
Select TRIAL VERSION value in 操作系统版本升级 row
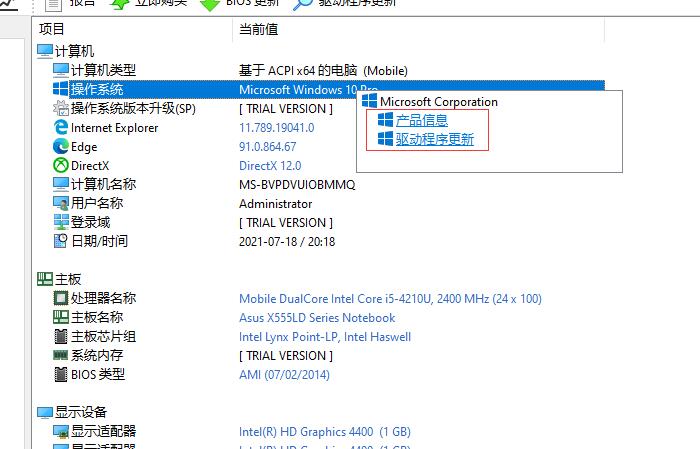pos(286,109)
